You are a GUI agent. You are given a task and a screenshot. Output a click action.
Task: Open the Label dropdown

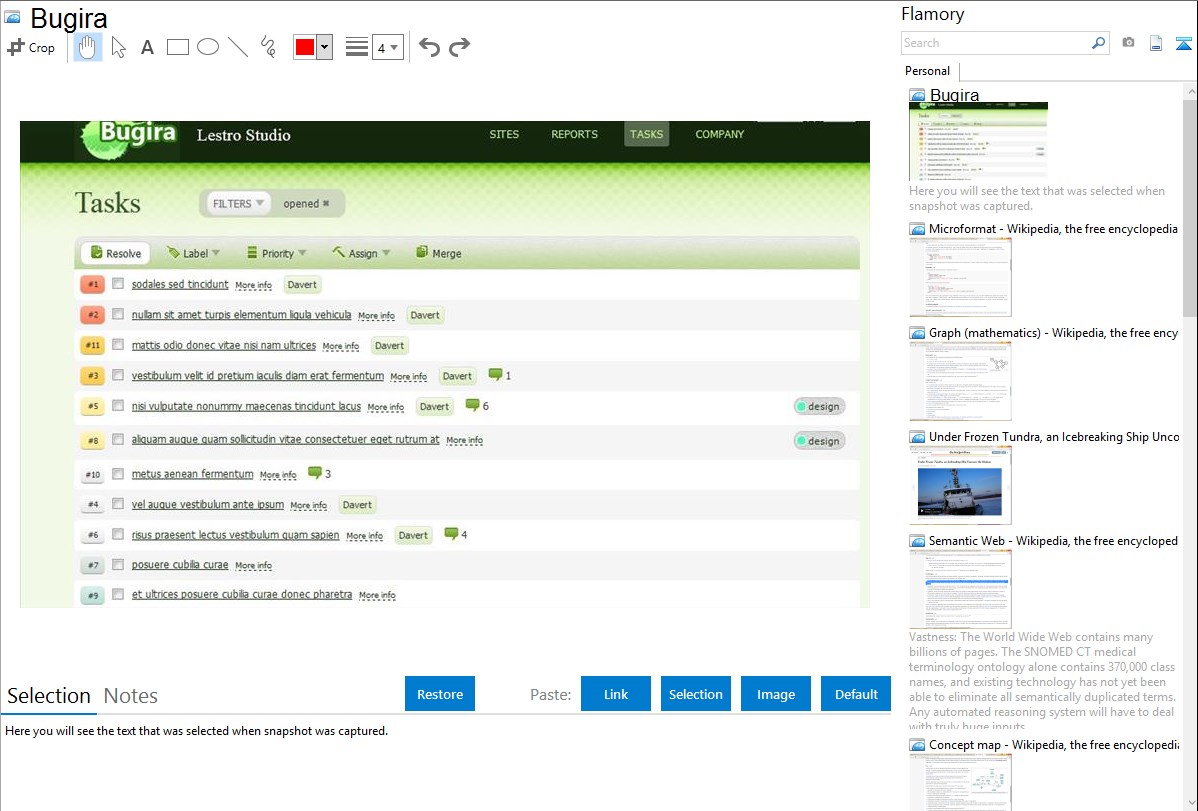(193, 253)
